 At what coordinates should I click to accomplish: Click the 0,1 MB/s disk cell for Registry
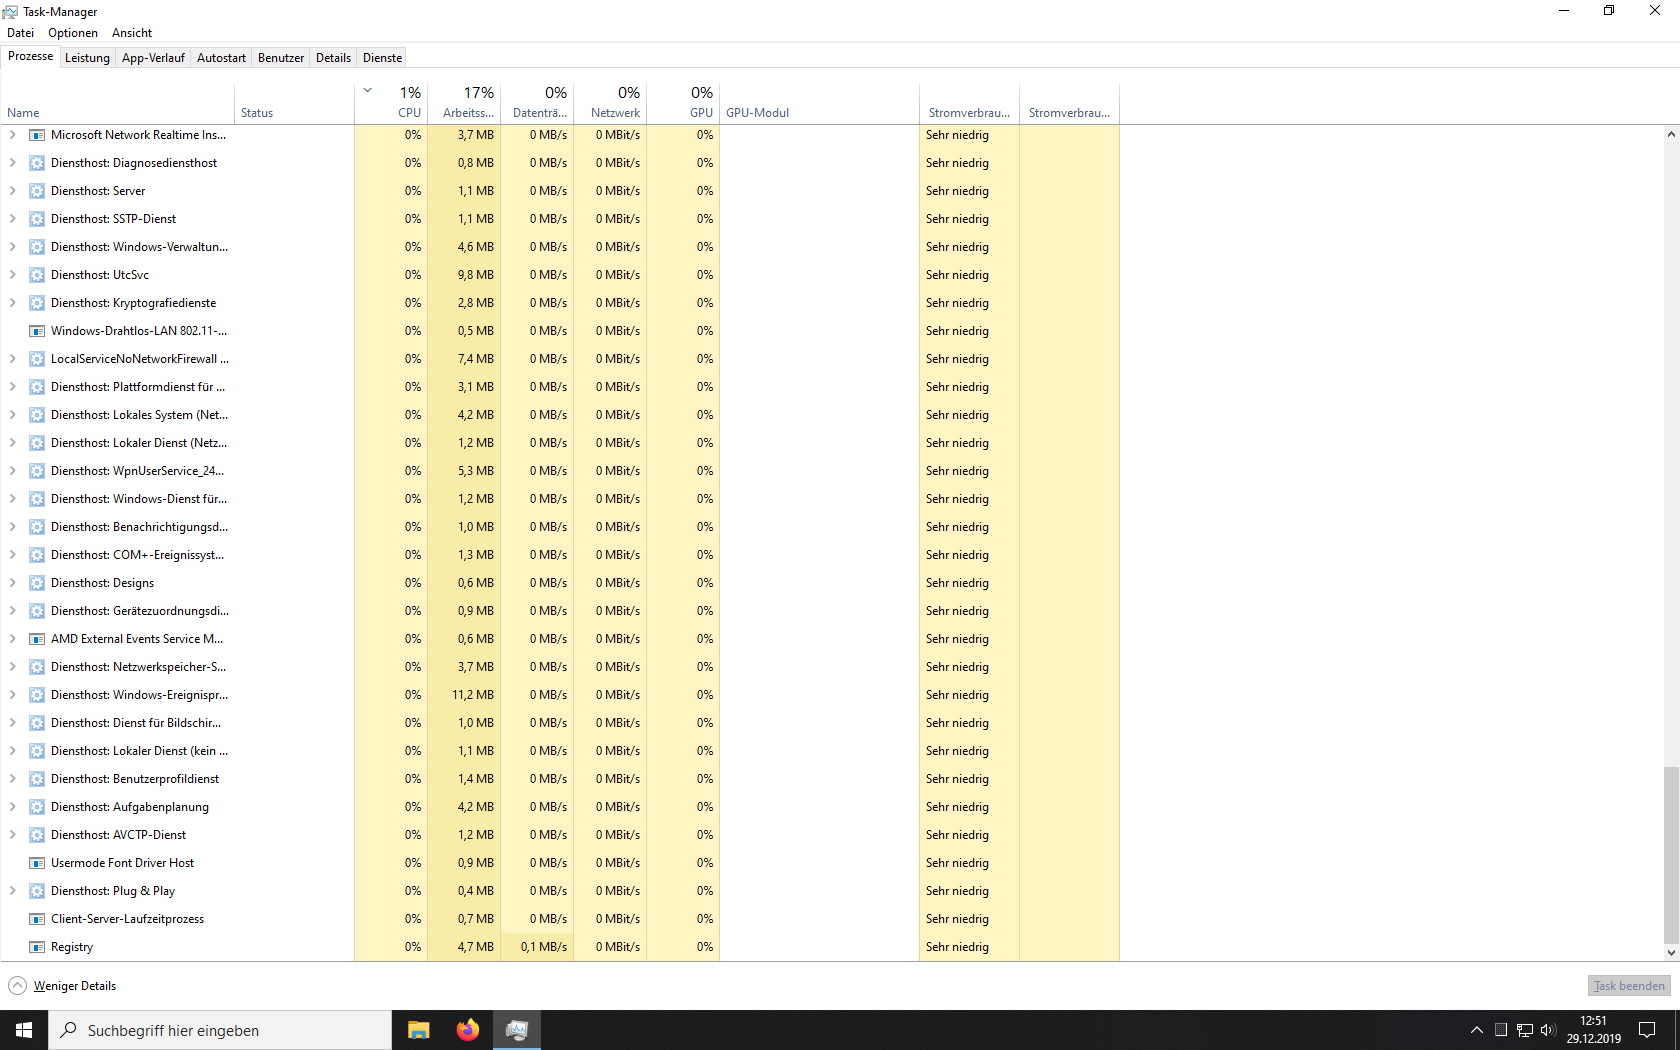click(x=537, y=947)
